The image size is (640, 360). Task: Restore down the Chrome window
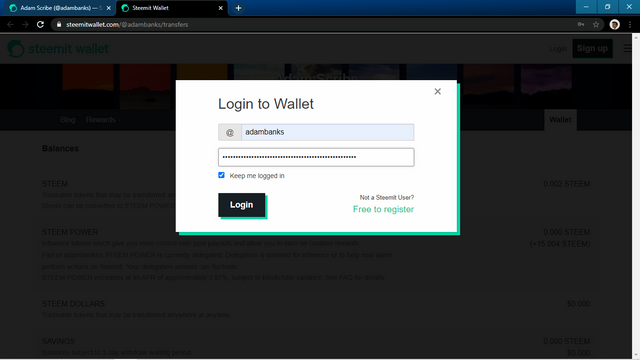pyautogui.click(x=607, y=7)
